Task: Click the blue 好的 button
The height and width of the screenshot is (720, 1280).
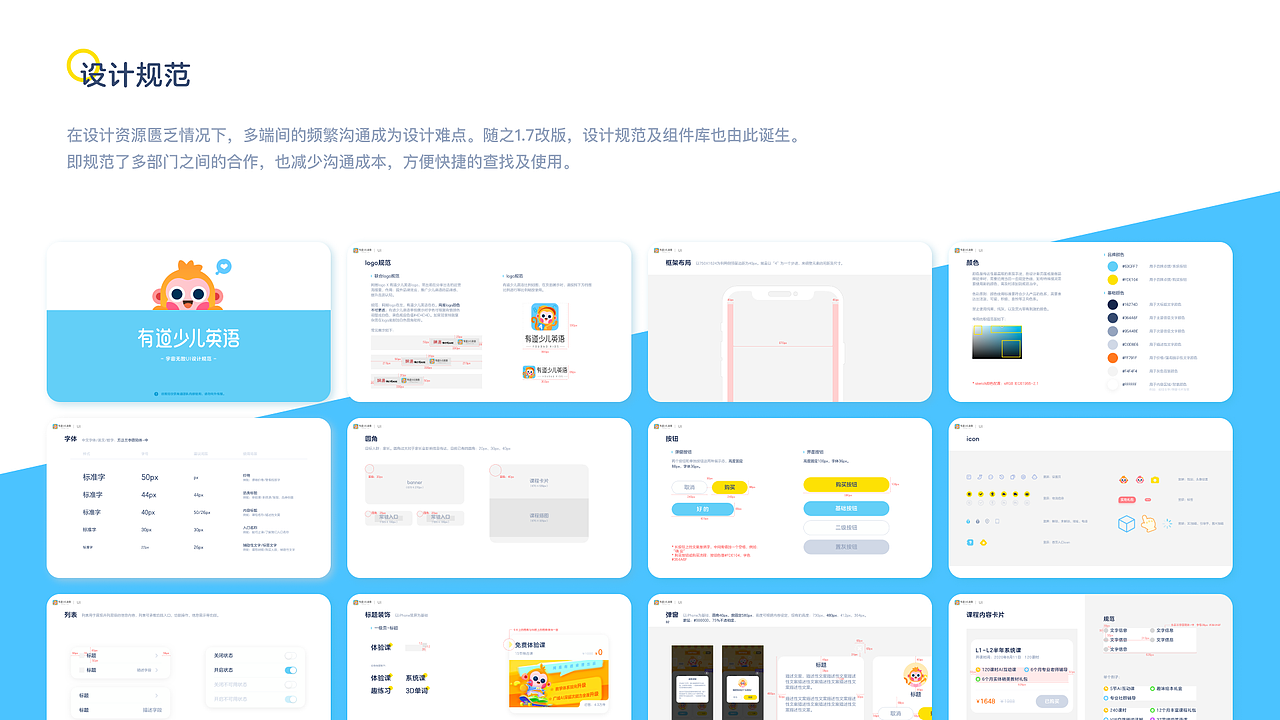Action: pos(703,509)
